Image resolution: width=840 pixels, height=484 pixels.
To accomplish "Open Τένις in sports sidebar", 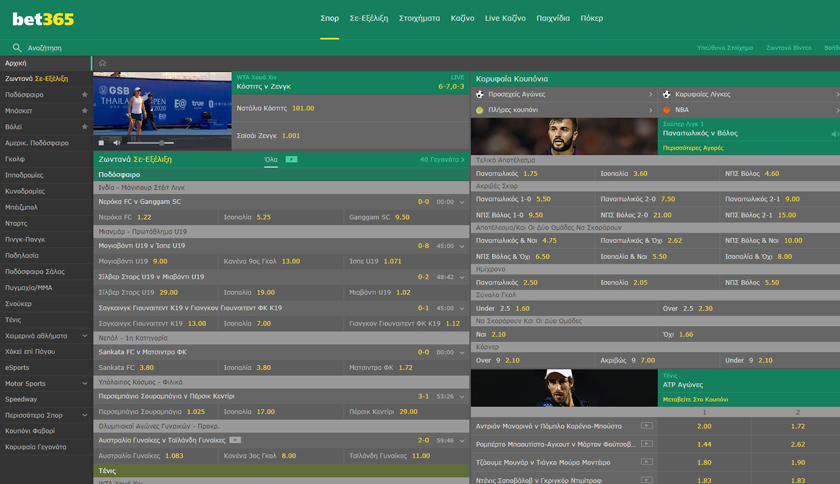I will 13,319.
